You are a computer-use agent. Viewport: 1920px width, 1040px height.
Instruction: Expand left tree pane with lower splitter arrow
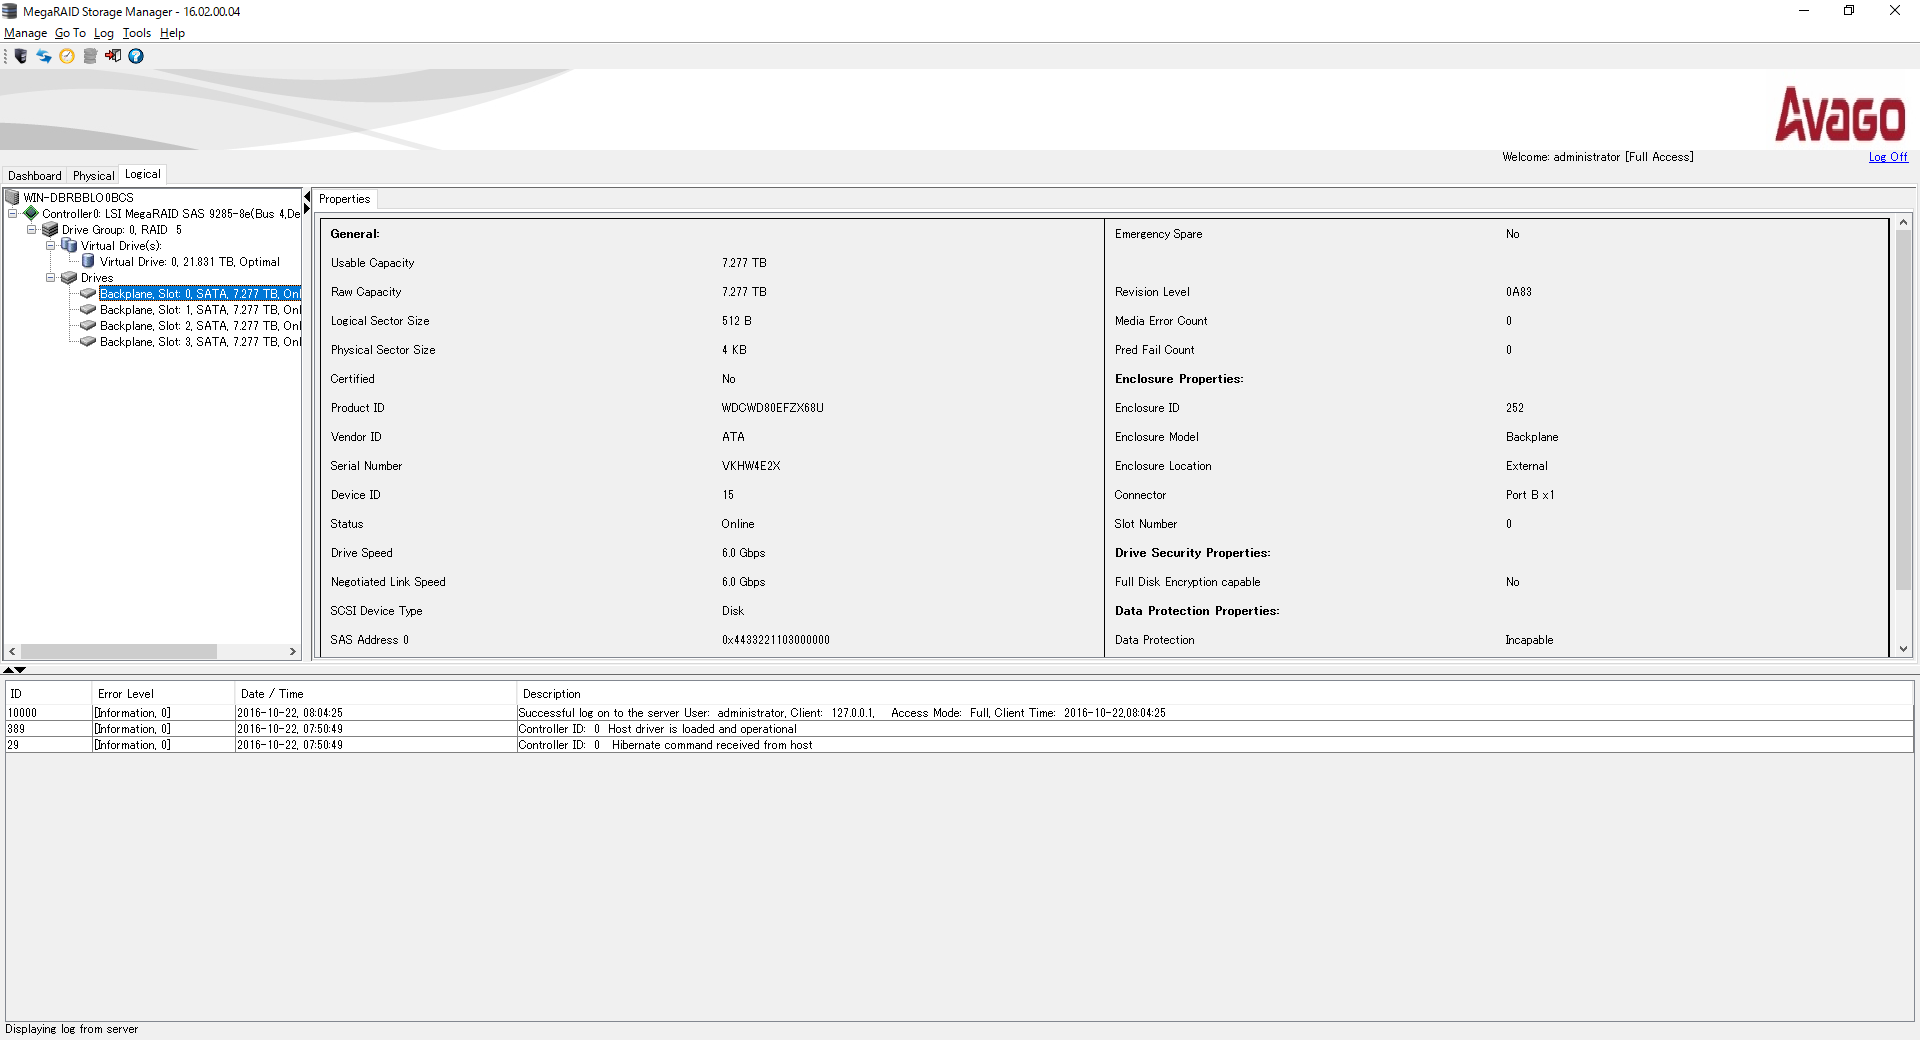point(308,208)
